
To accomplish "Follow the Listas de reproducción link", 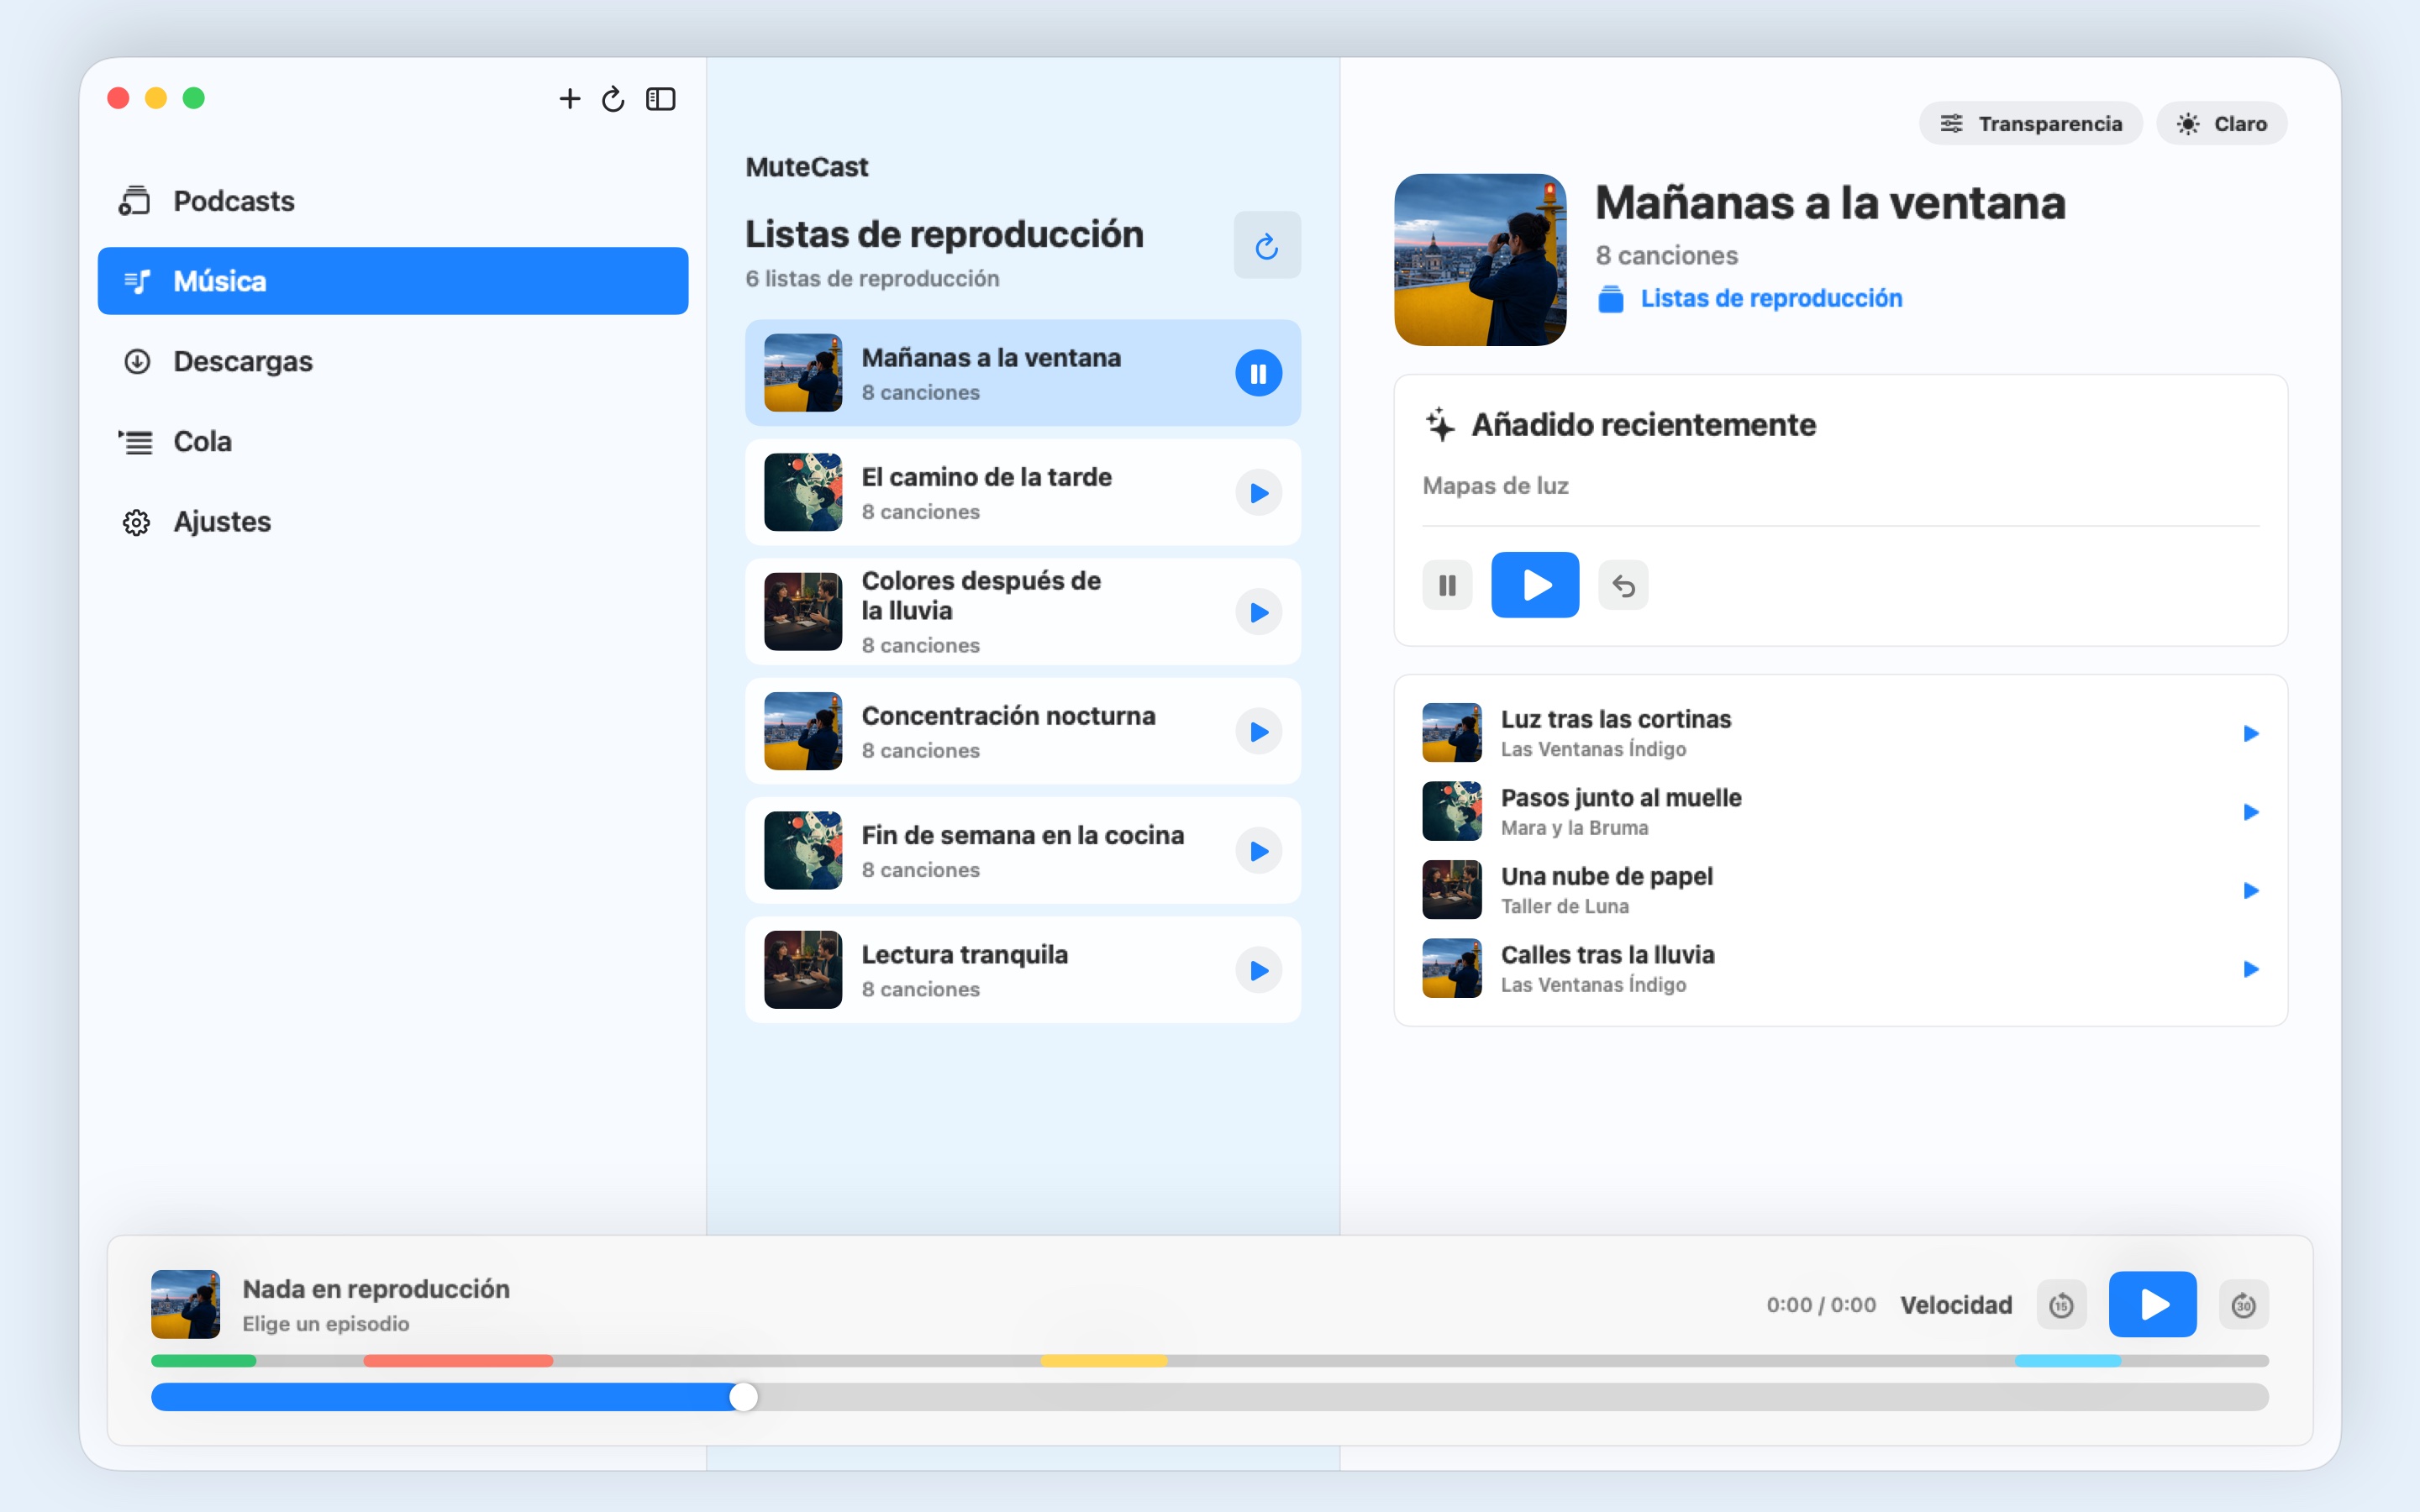I will pos(1771,298).
